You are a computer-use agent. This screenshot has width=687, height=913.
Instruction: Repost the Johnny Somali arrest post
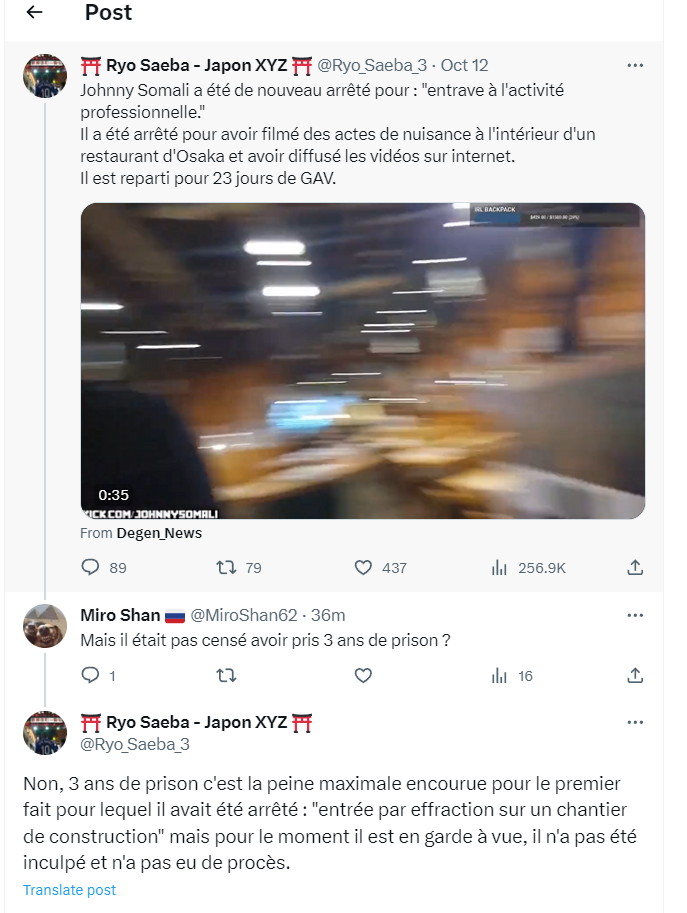(x=226, y=568)
